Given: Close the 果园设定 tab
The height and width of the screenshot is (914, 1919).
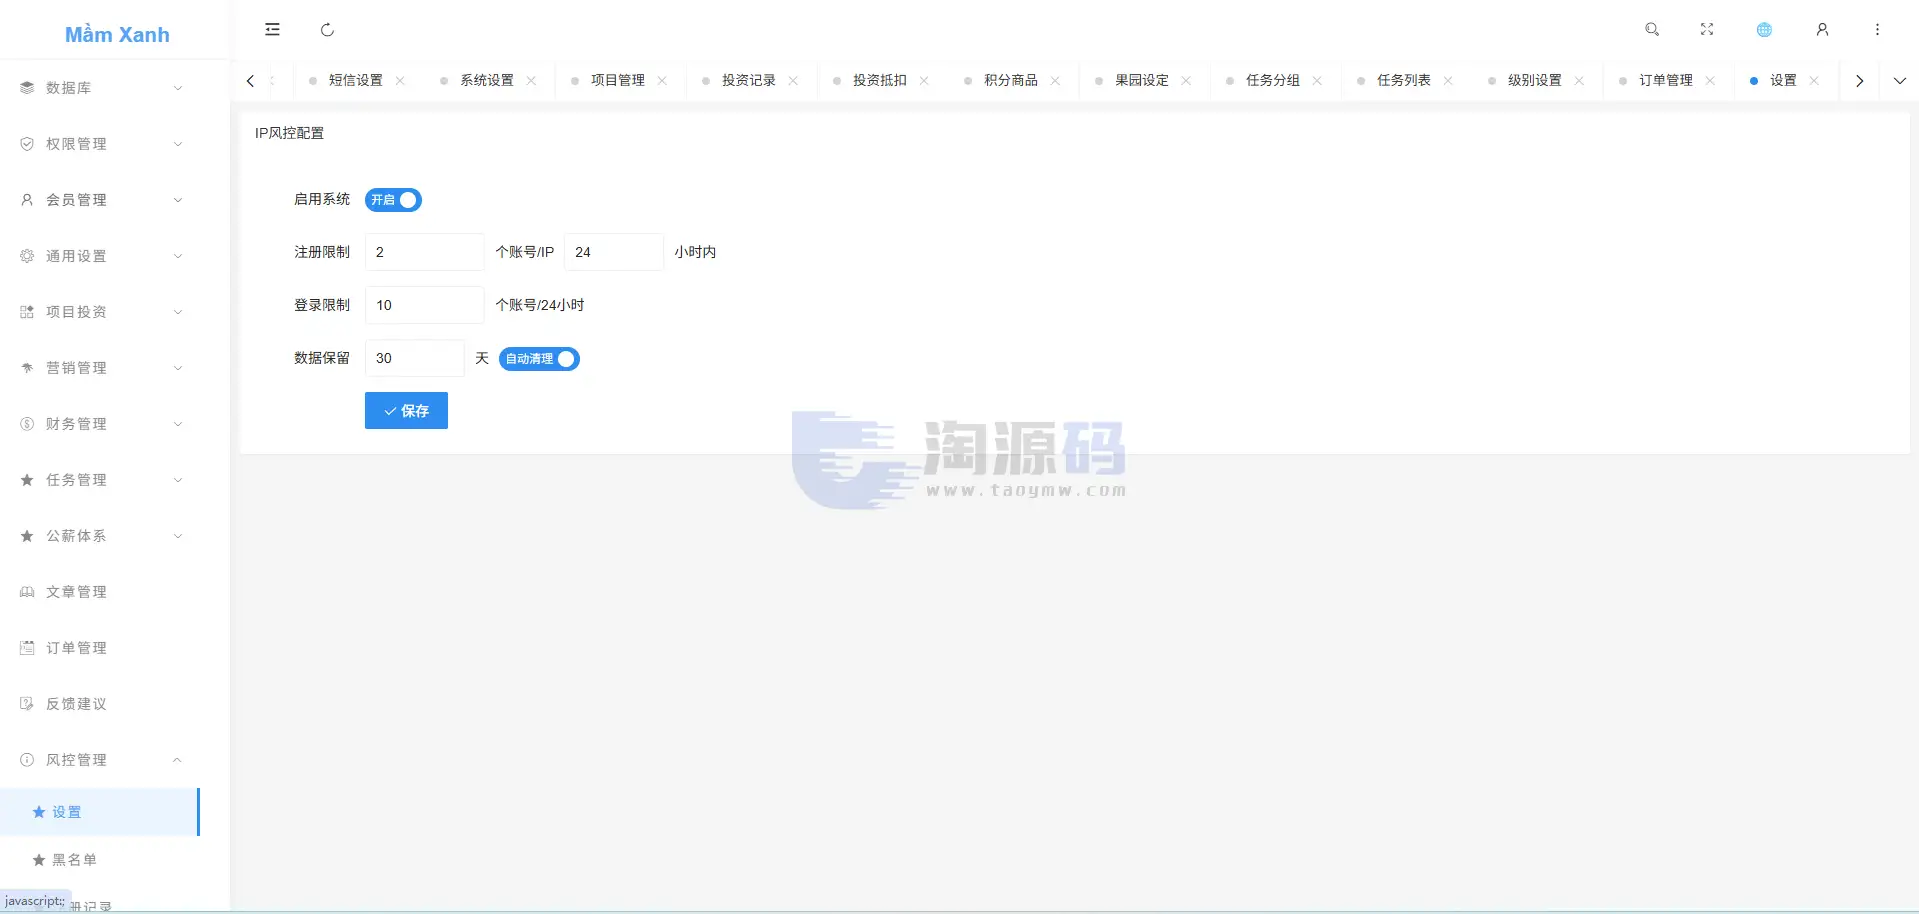Looking at the screenshot, I should 1186,81.
